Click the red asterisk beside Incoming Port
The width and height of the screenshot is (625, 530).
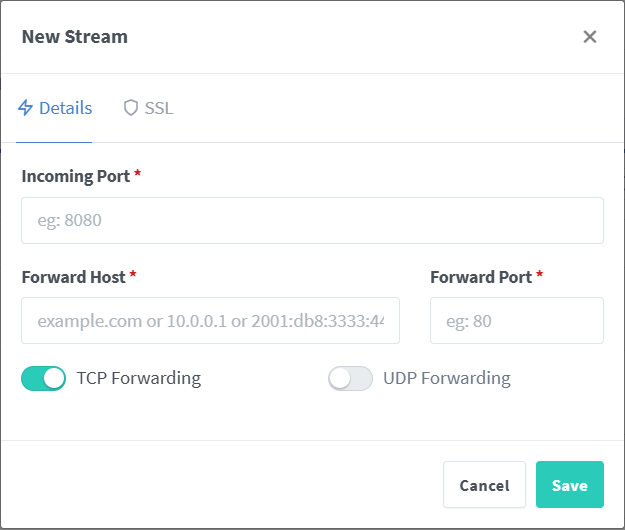[x=137, y=175]
